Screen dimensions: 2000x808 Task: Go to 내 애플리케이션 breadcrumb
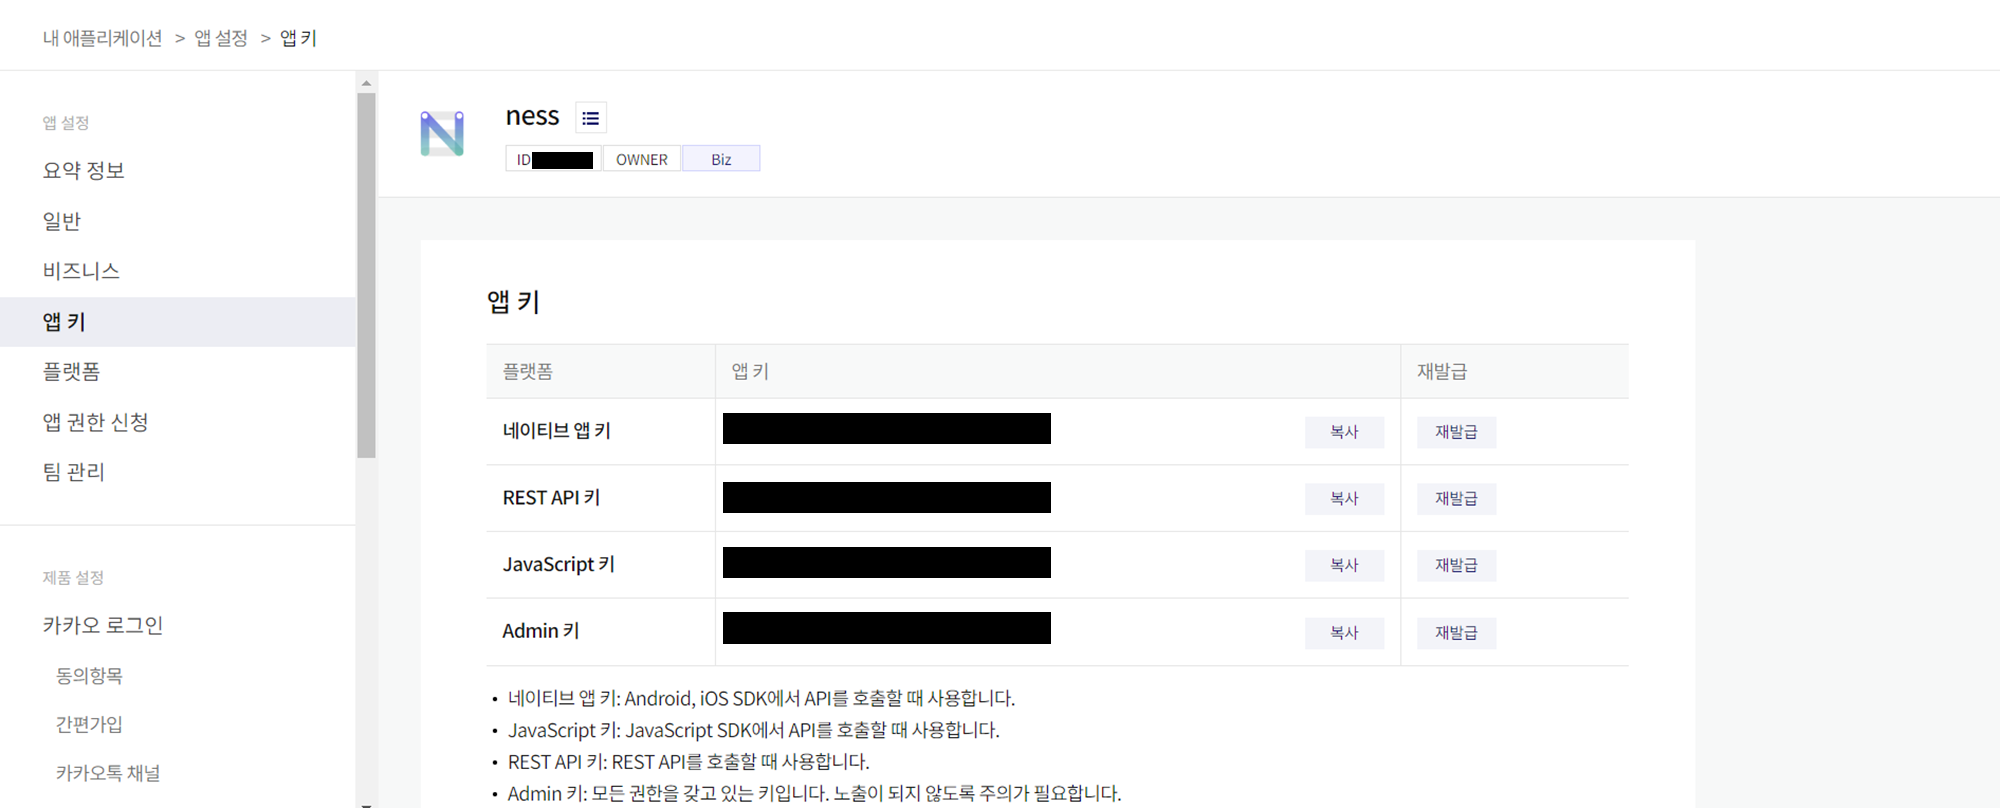coord(102,38)
